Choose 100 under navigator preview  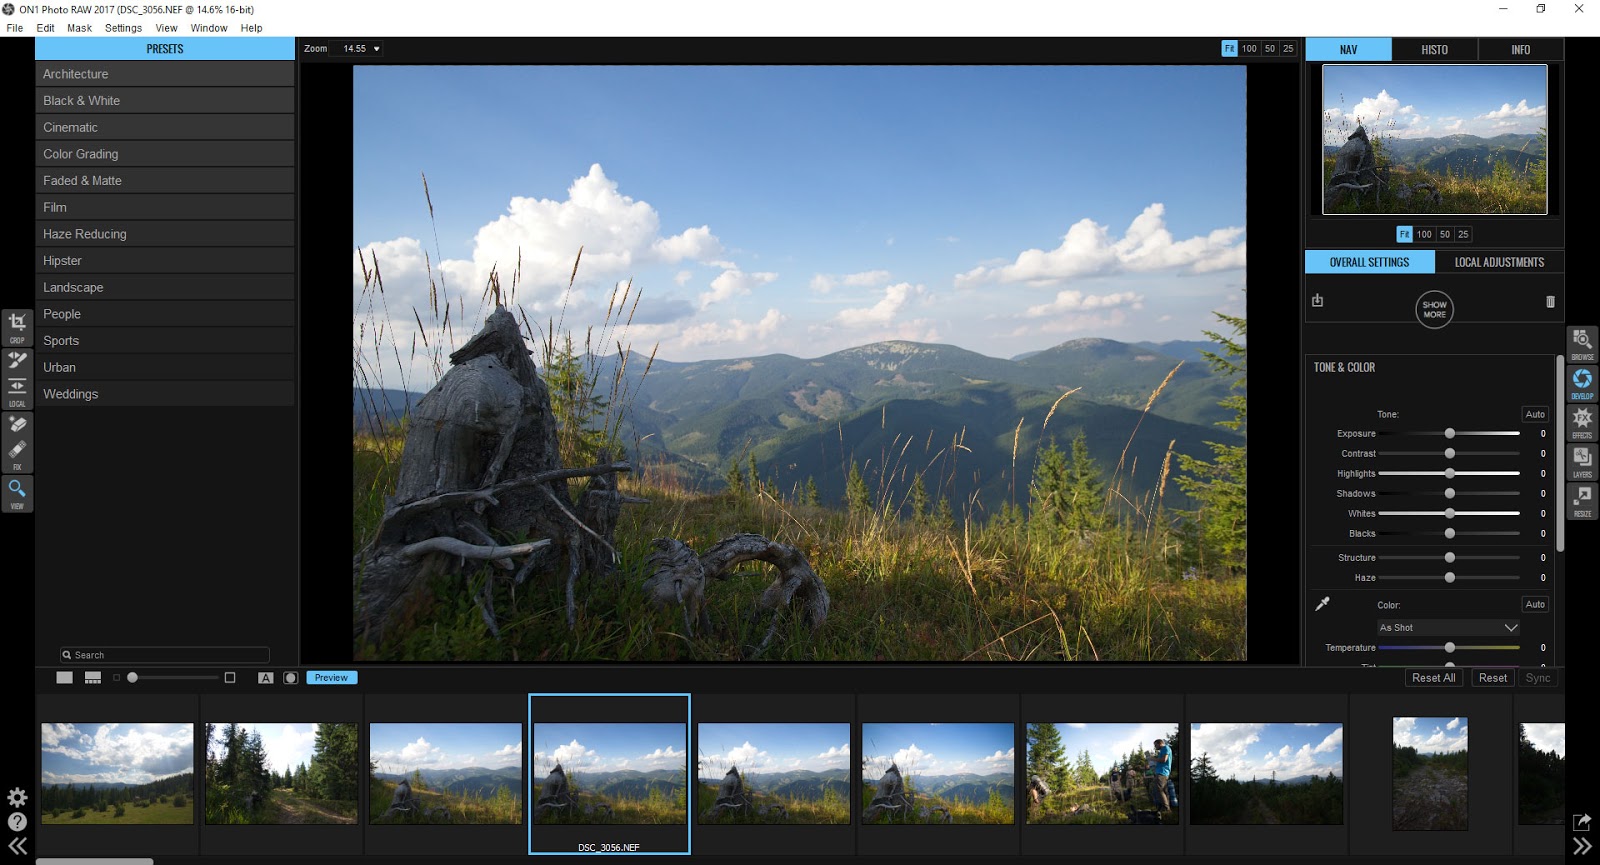click(1424, 234)
